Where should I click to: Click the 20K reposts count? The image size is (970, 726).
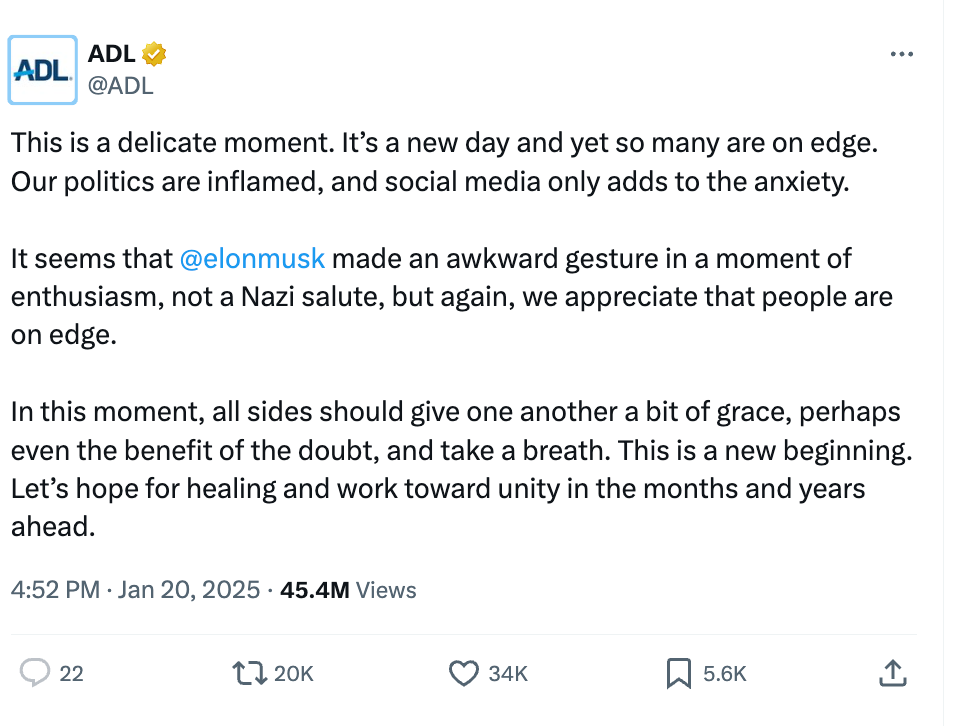294,674
